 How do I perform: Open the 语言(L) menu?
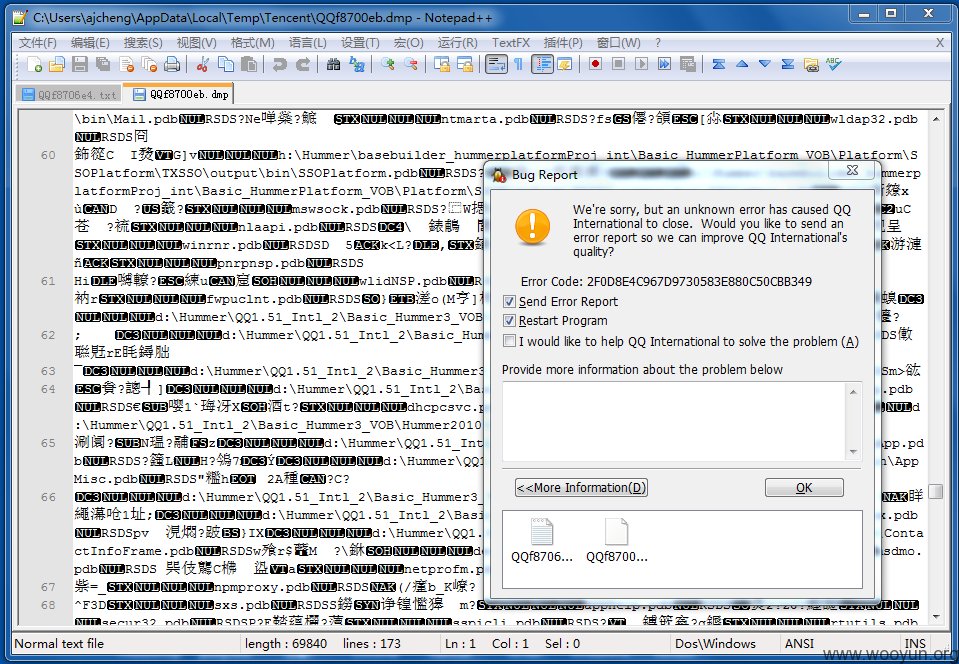point(307,43)
